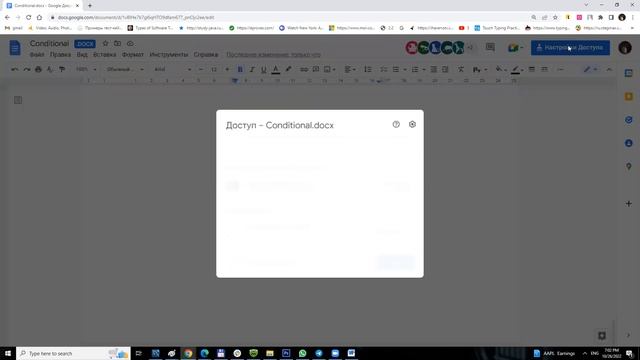
Task: Open the Arial font dropdown
Action: (x=172, y=69)
